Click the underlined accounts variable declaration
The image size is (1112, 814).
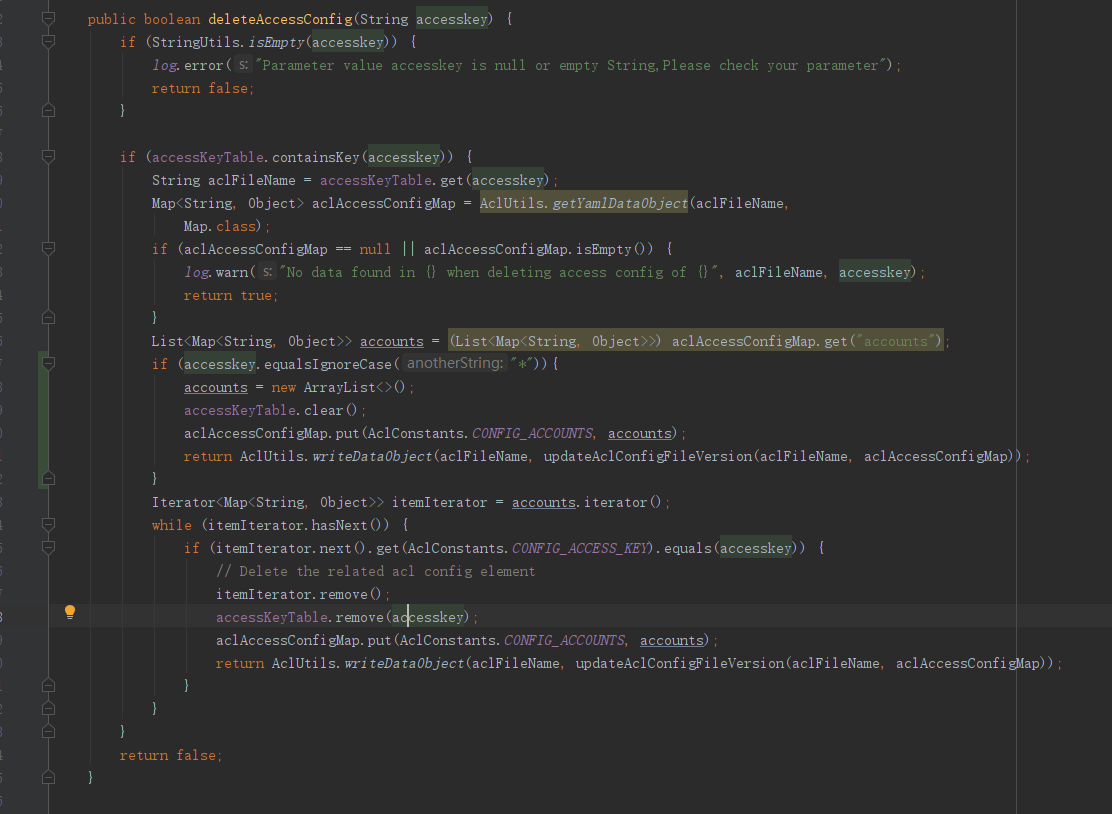(391, 340)
